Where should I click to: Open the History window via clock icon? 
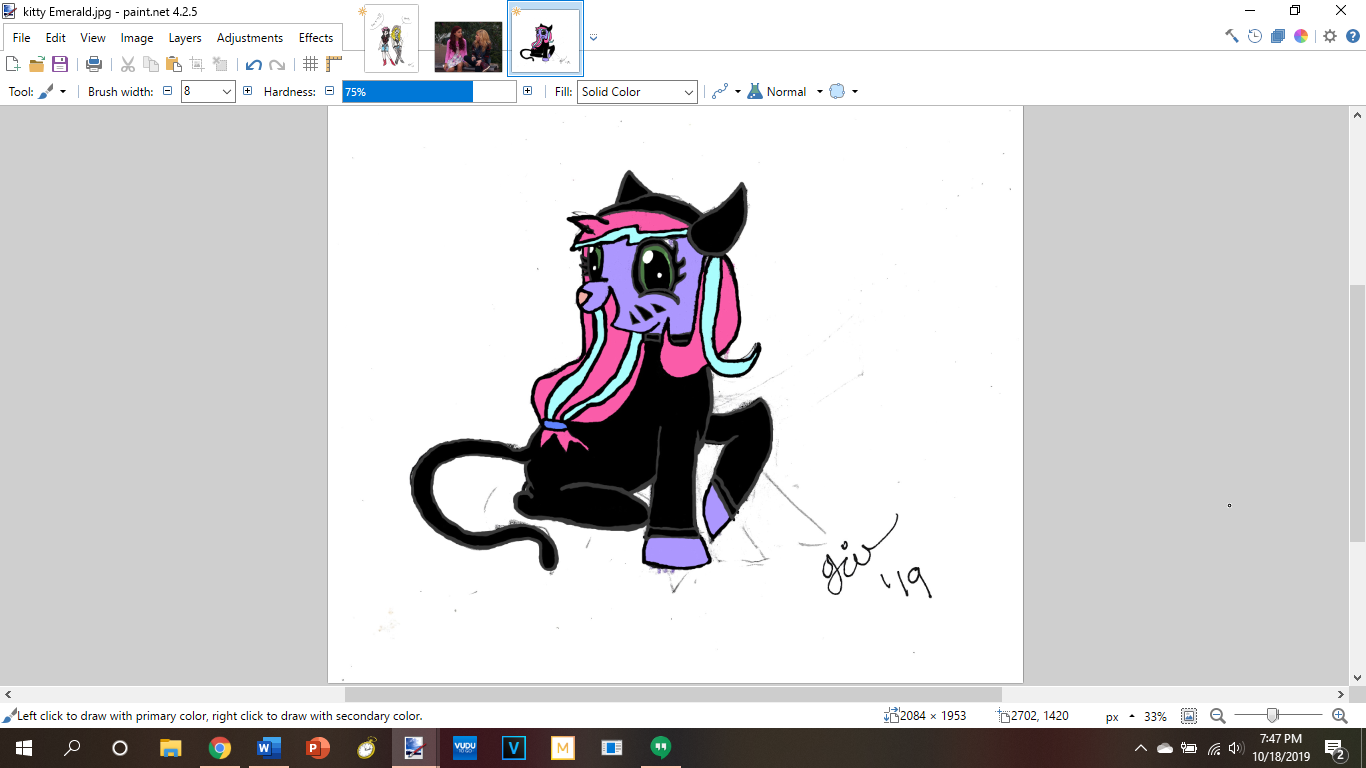[1255, 36]
